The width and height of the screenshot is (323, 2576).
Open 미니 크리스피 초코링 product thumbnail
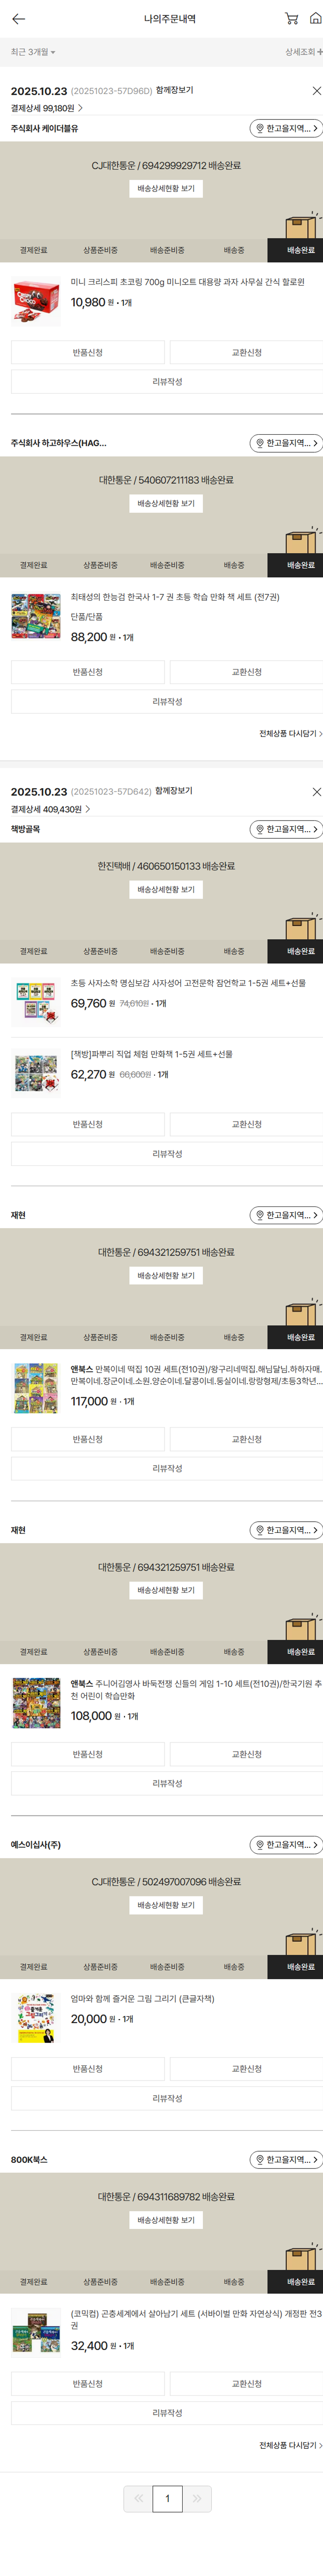(x=36, y=302)
